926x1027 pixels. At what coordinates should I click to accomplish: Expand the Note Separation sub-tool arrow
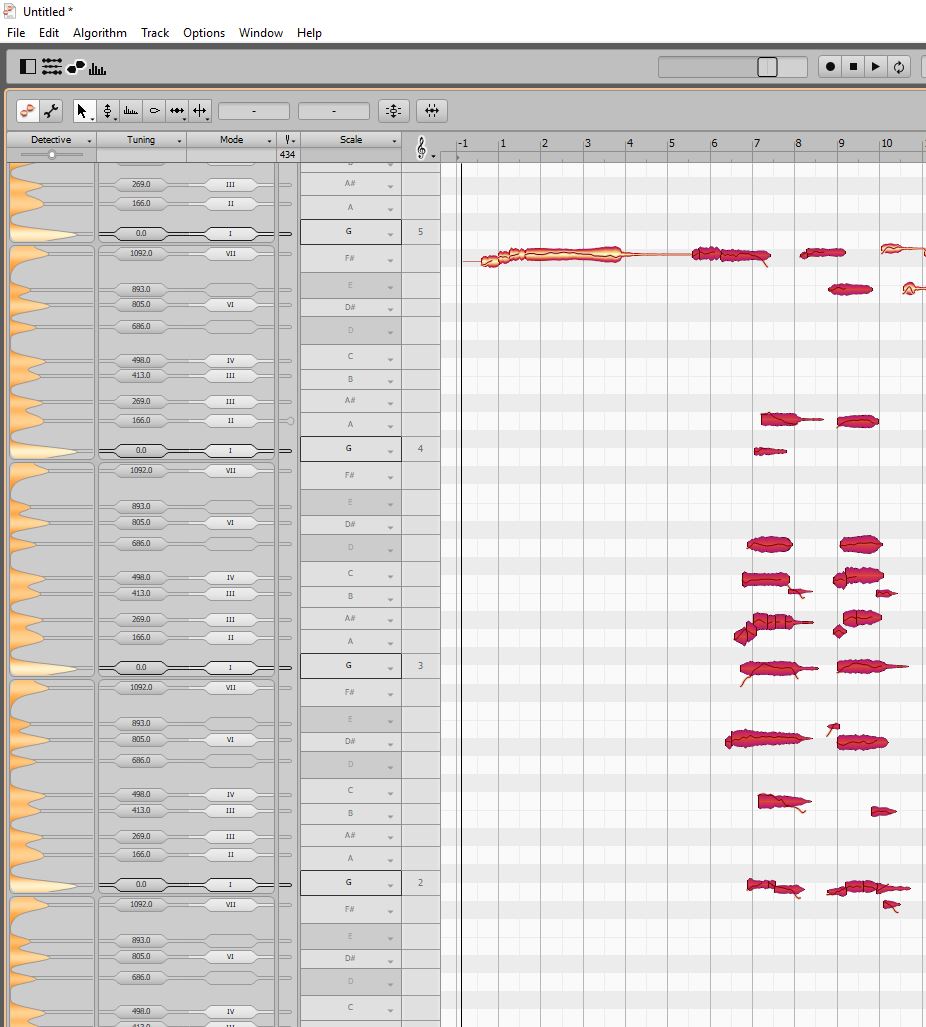point(208,119)
